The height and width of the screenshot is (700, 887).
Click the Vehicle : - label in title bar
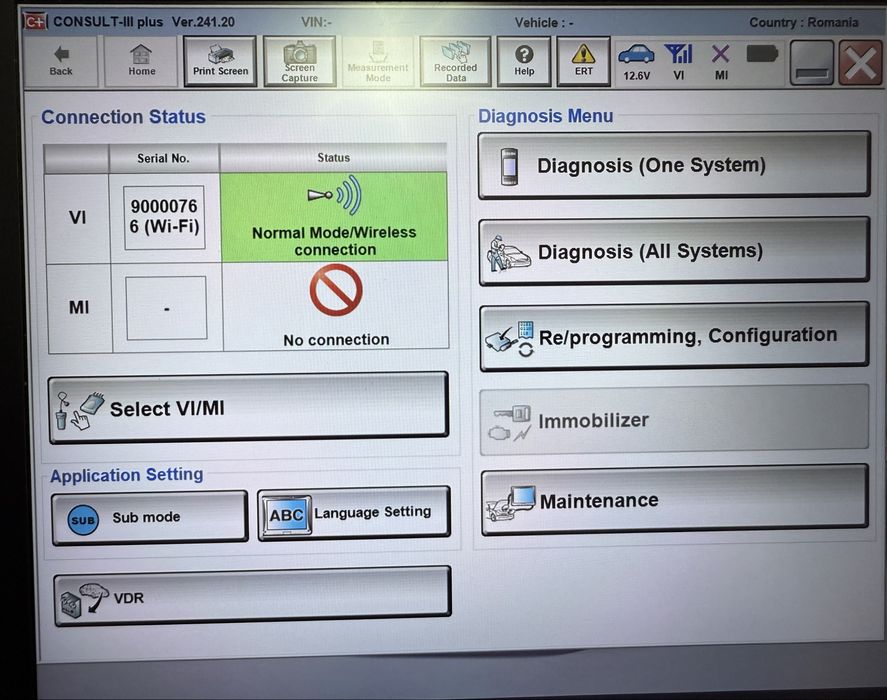coord(544,23)
